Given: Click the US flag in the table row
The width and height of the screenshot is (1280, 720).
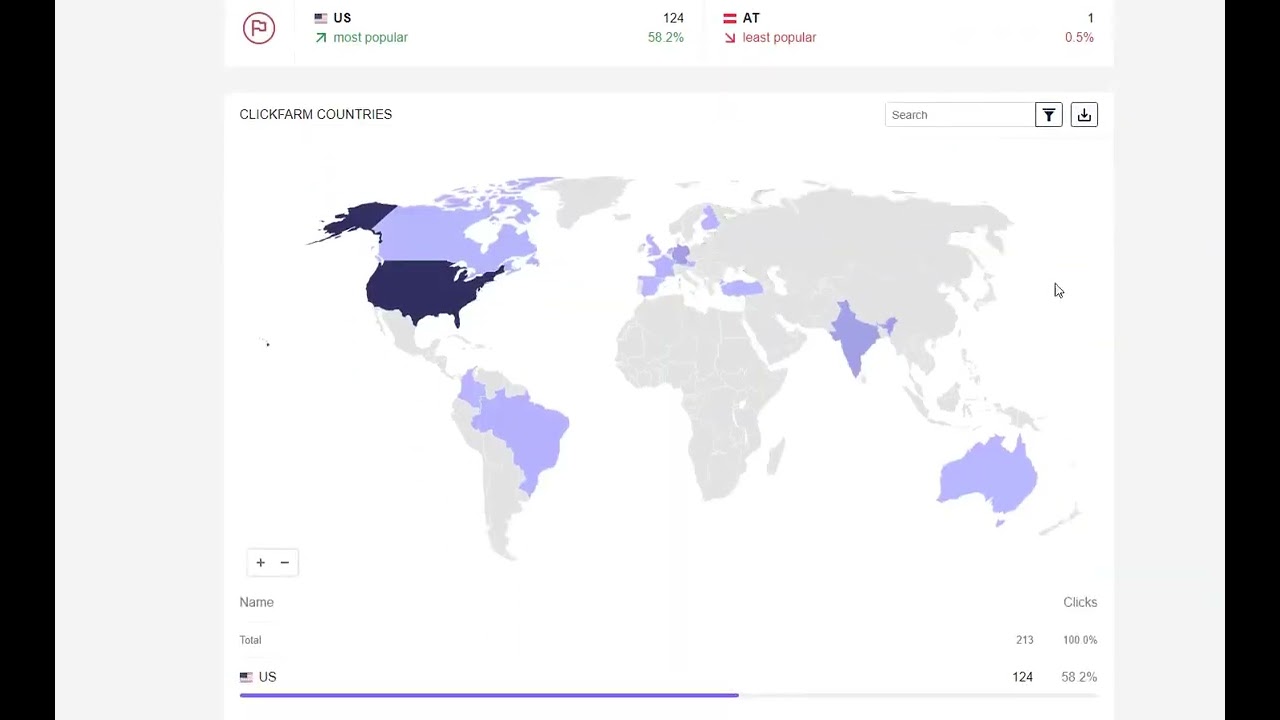Looking at the screenshot, I should (x=246, y=677).
